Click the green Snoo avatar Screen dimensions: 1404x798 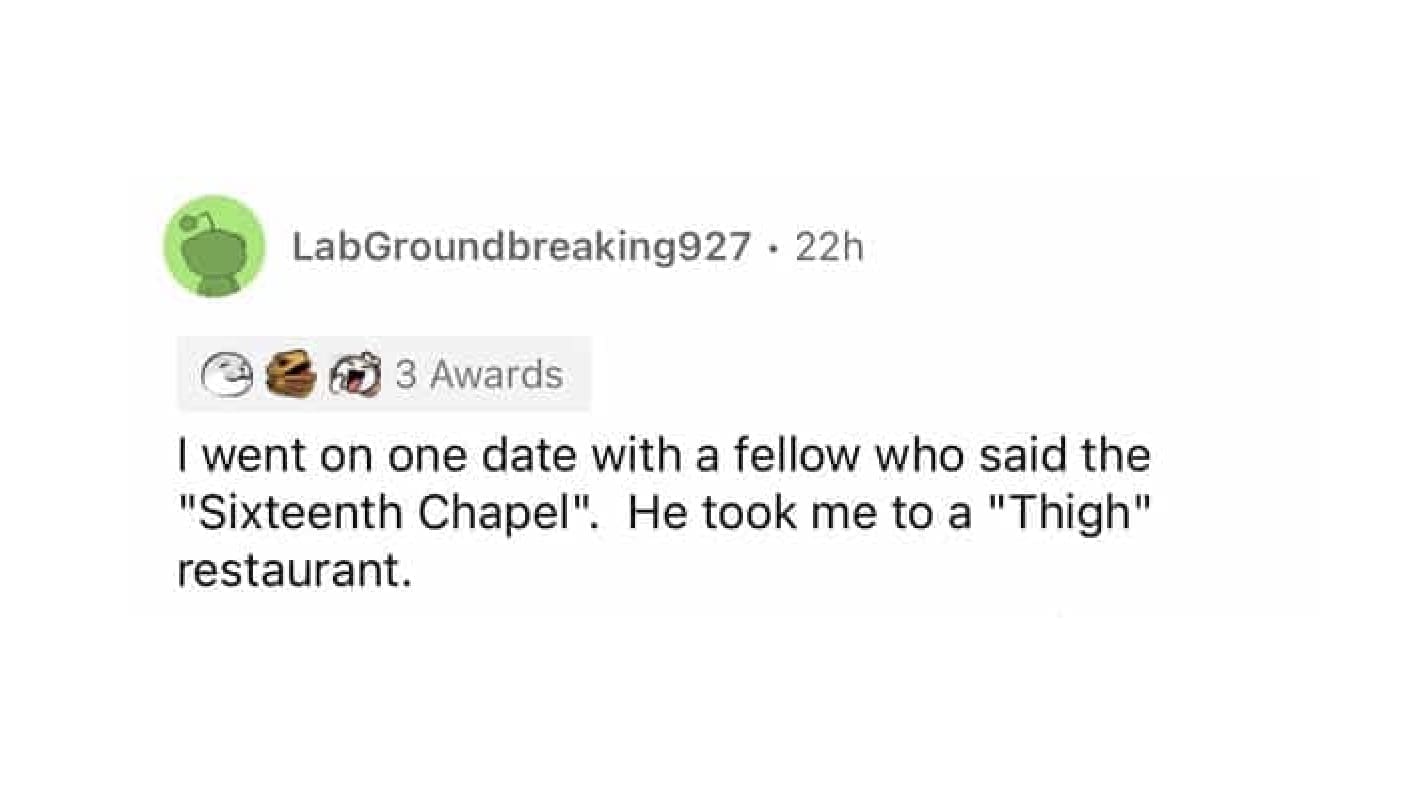coord(214,246)
